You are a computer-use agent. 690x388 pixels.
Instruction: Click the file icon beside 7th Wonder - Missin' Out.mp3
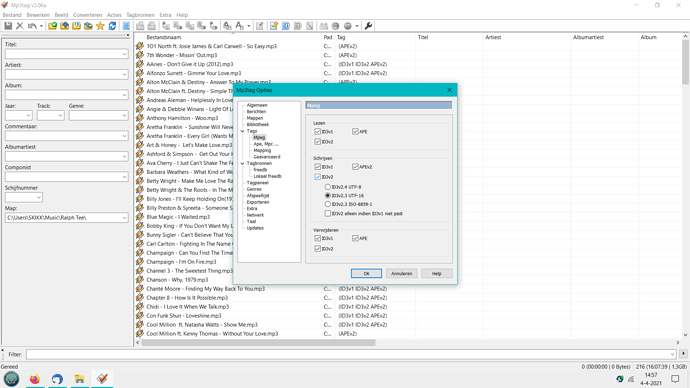click(x=140, y=55)
